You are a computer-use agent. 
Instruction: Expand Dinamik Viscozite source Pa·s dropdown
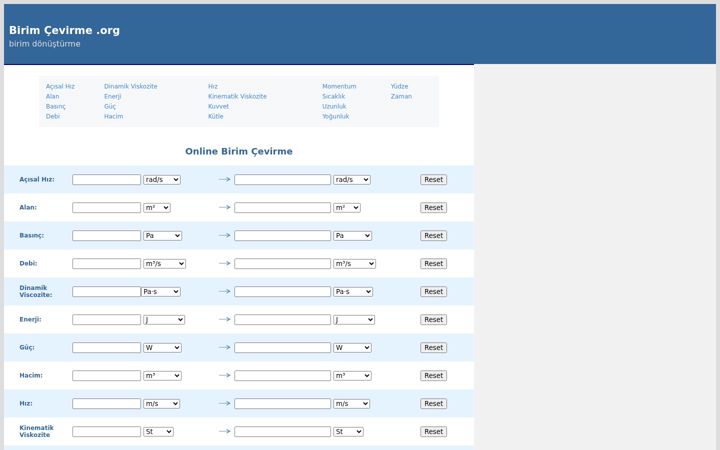point(160,292)
